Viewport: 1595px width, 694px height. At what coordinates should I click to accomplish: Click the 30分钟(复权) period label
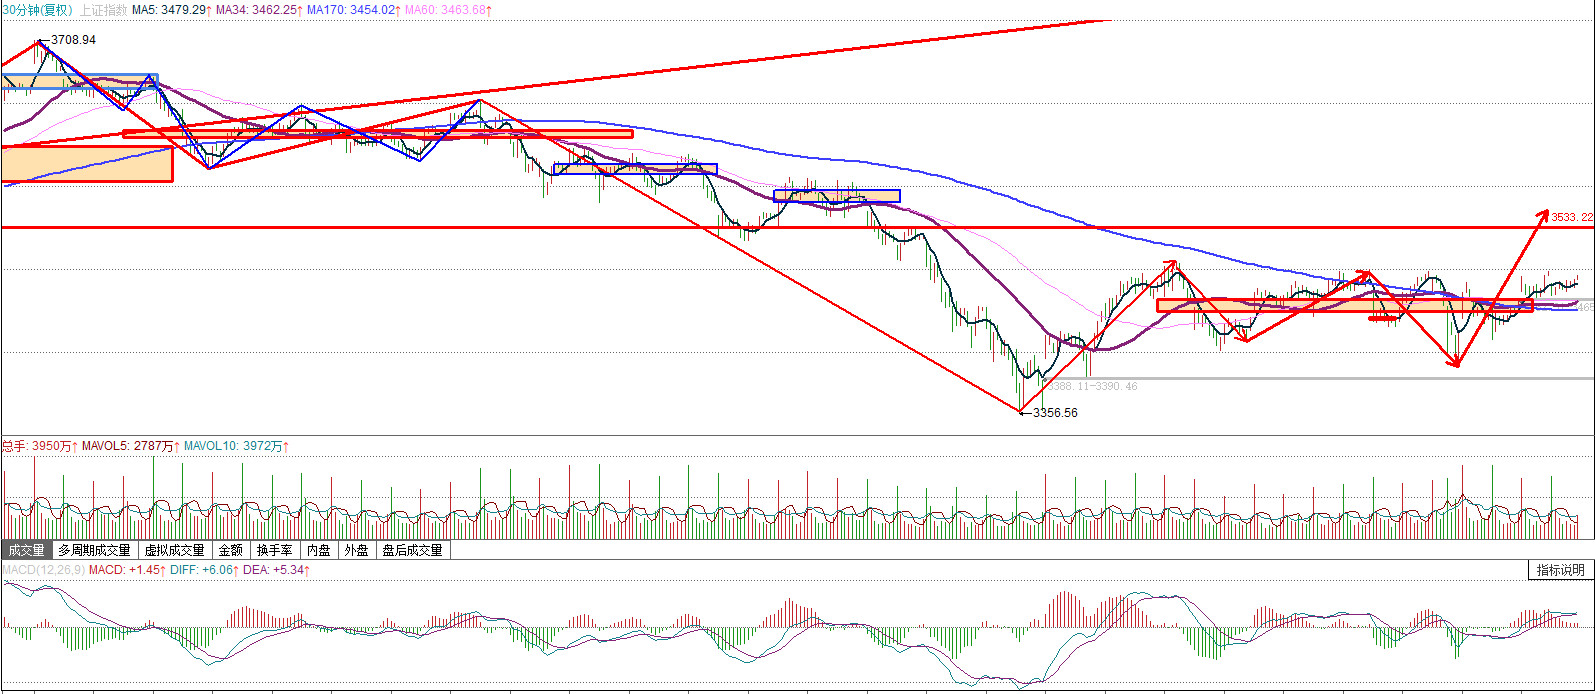point(37,9)
